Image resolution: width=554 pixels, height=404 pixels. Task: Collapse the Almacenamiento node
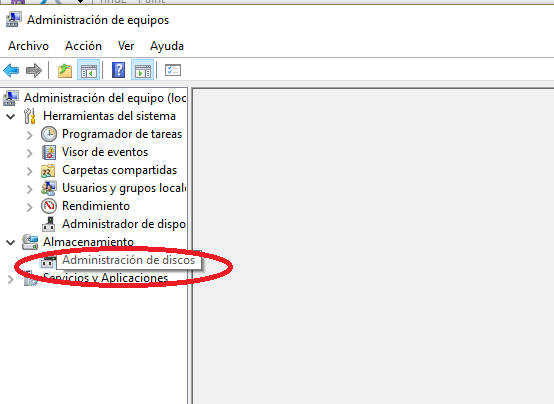pyautogui.click(x=11, y=242)
